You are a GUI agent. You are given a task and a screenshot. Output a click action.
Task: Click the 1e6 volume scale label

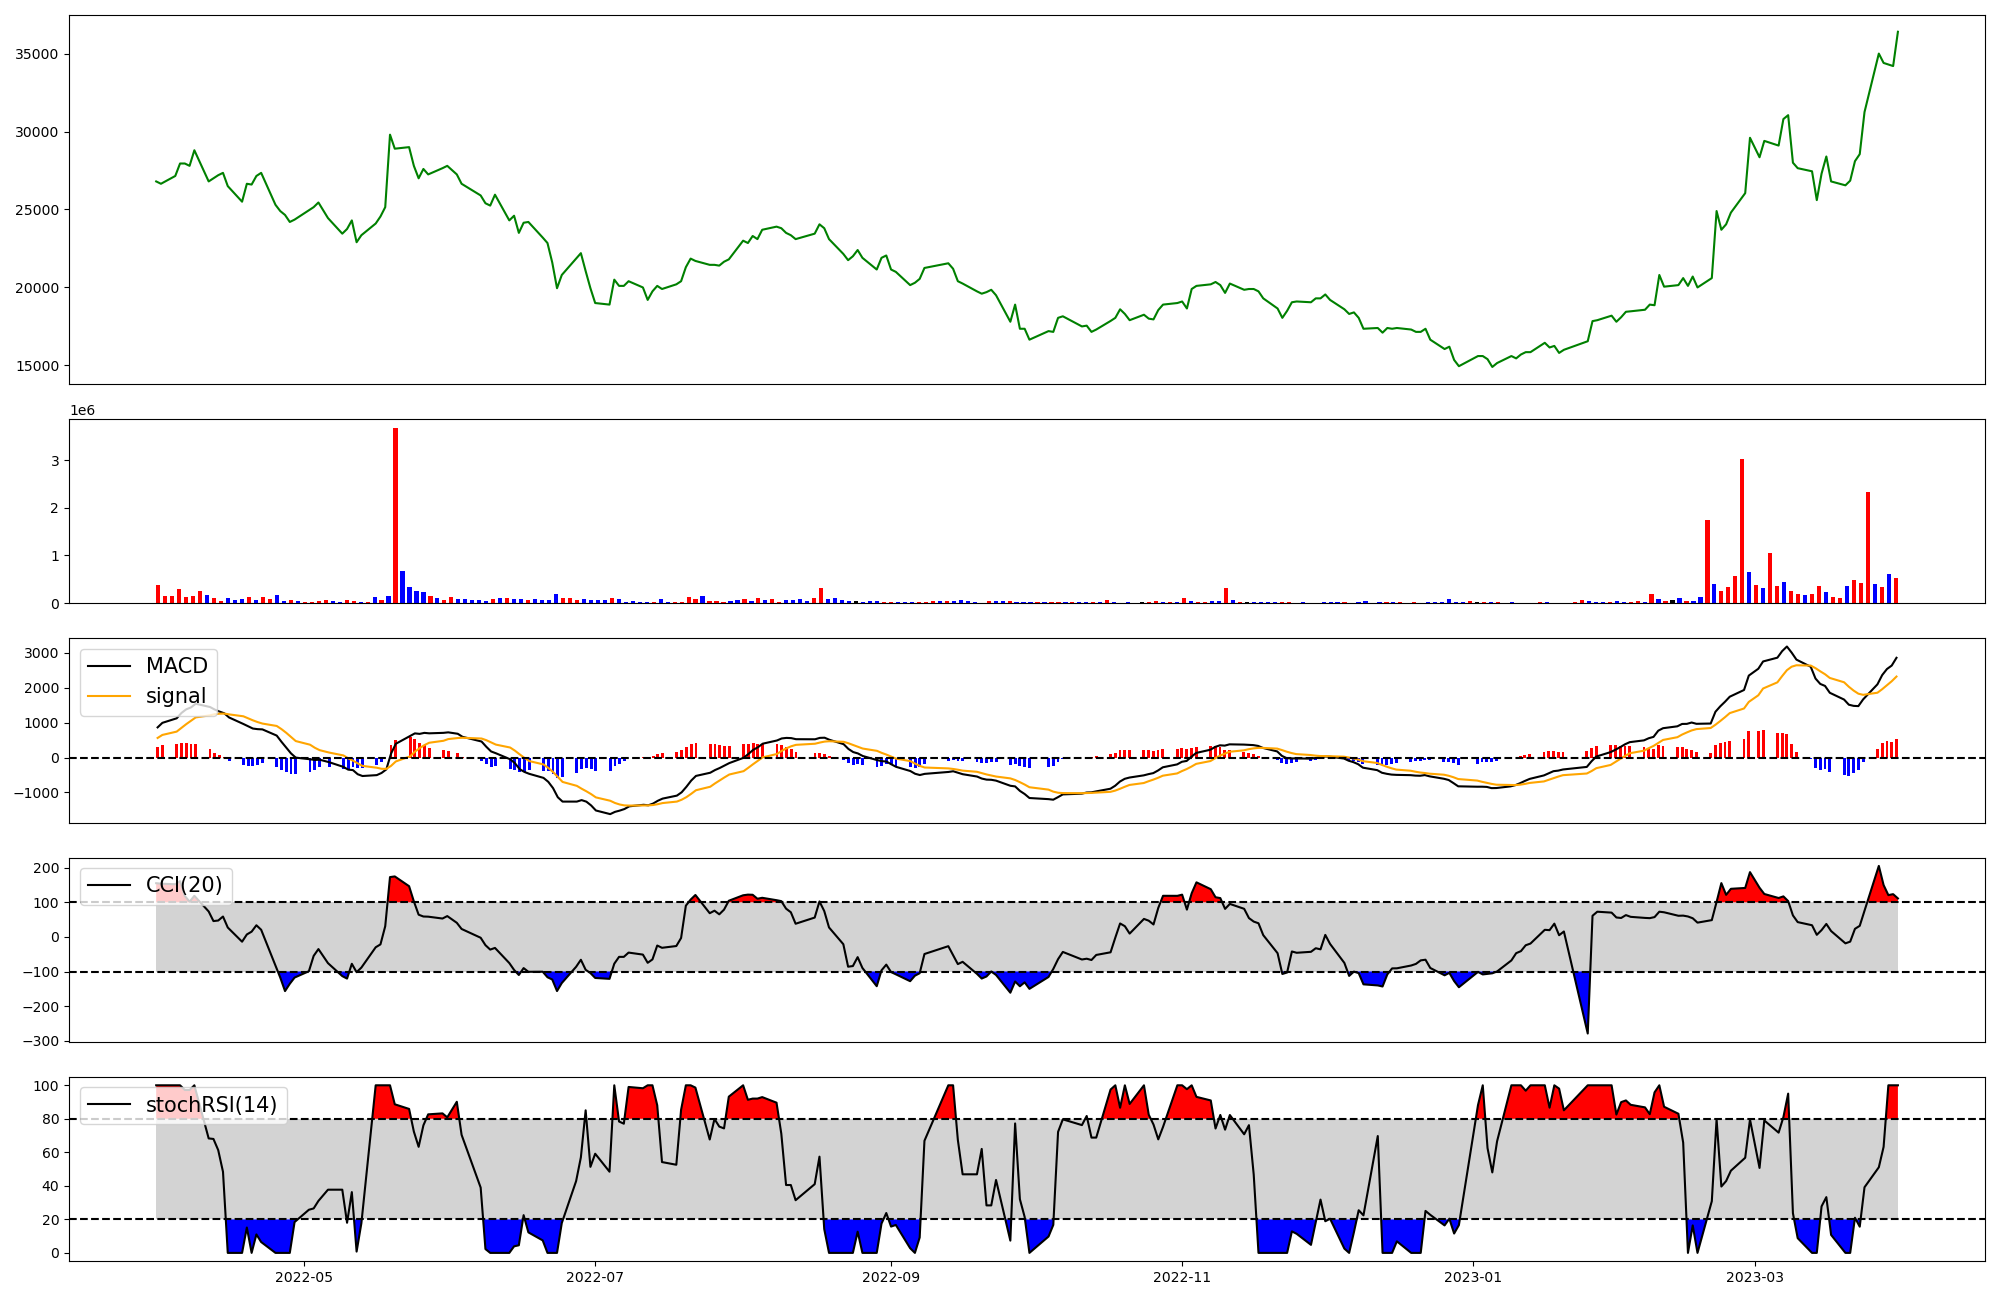pyautogui.click(x=82, y=411)
